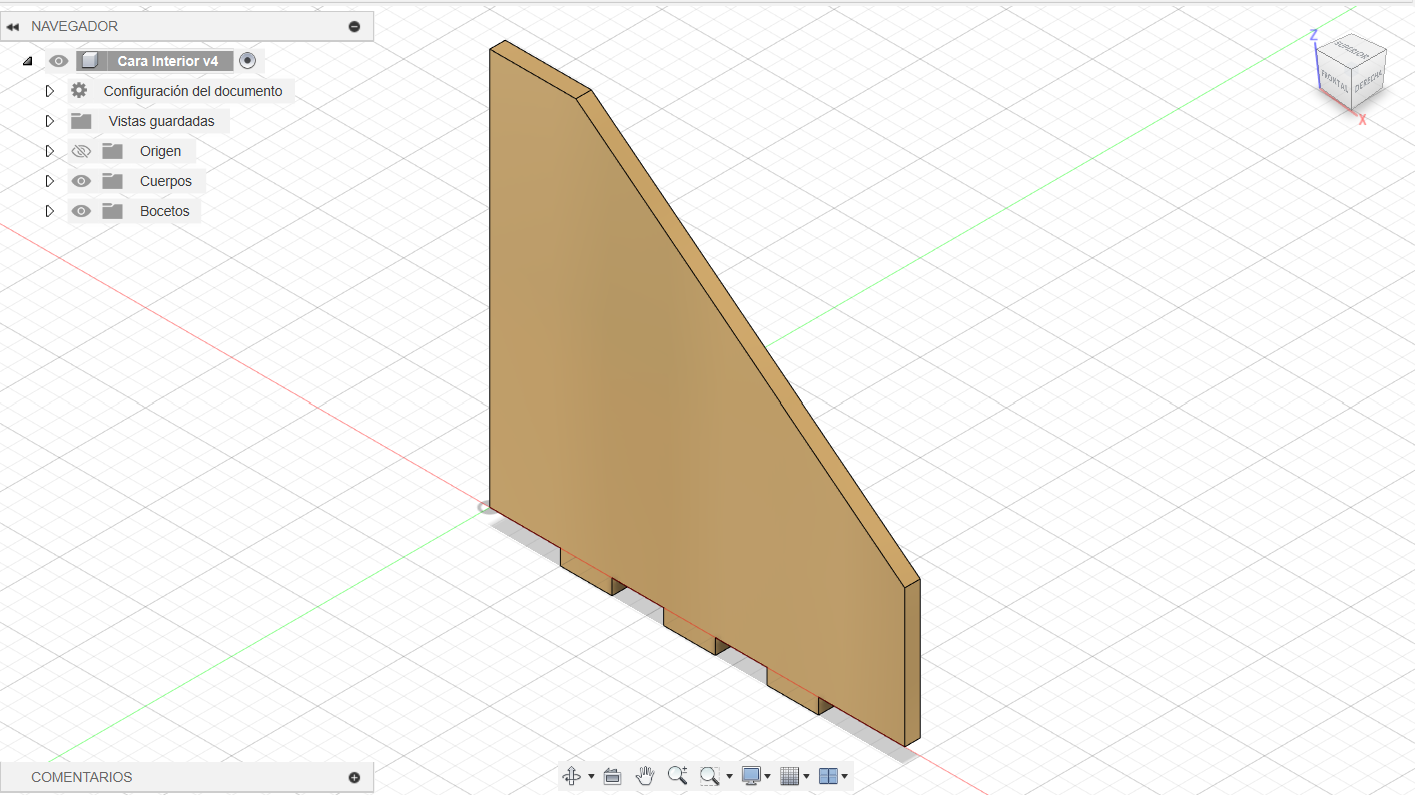Click the origin point at the panel's corner
This screenshot has height=795, width=1415.
pos(486,508)
